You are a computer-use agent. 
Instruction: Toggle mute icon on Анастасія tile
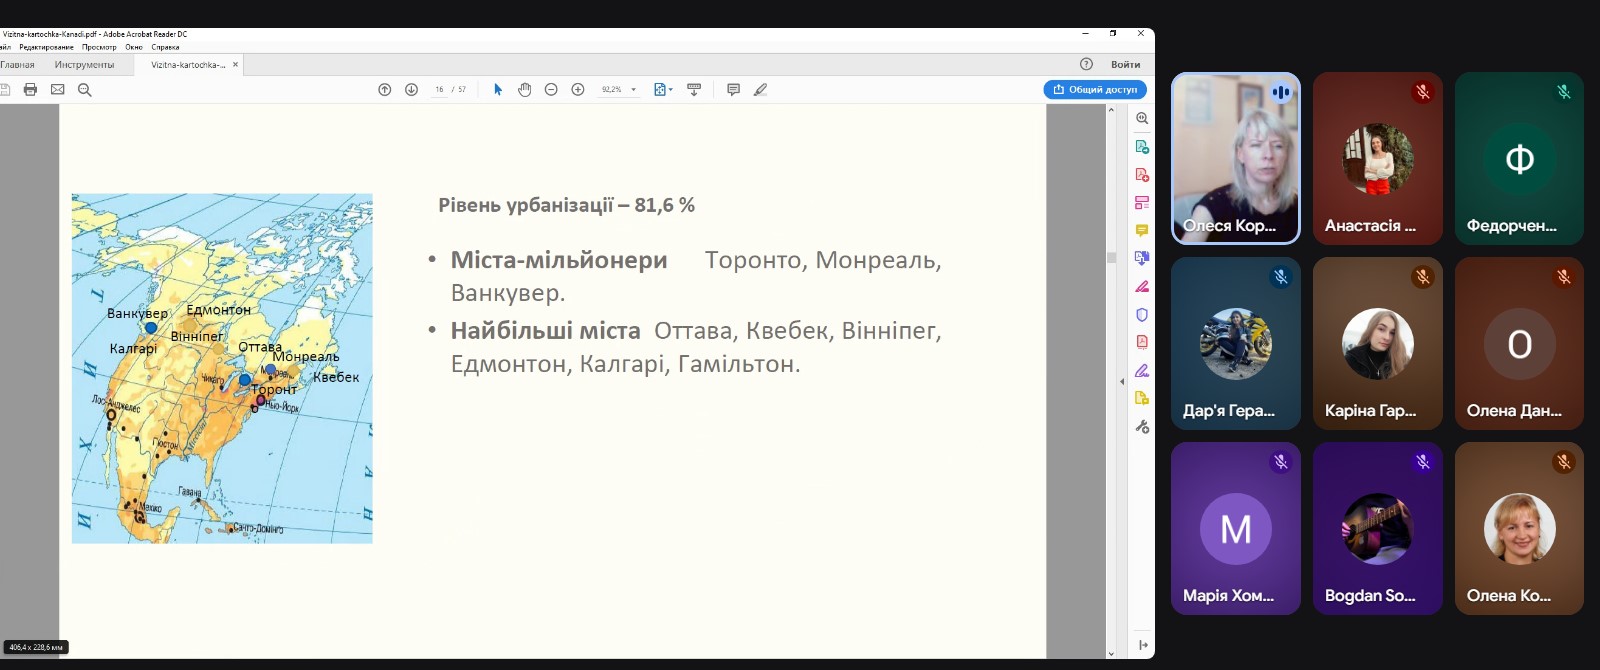(1422, 92)
